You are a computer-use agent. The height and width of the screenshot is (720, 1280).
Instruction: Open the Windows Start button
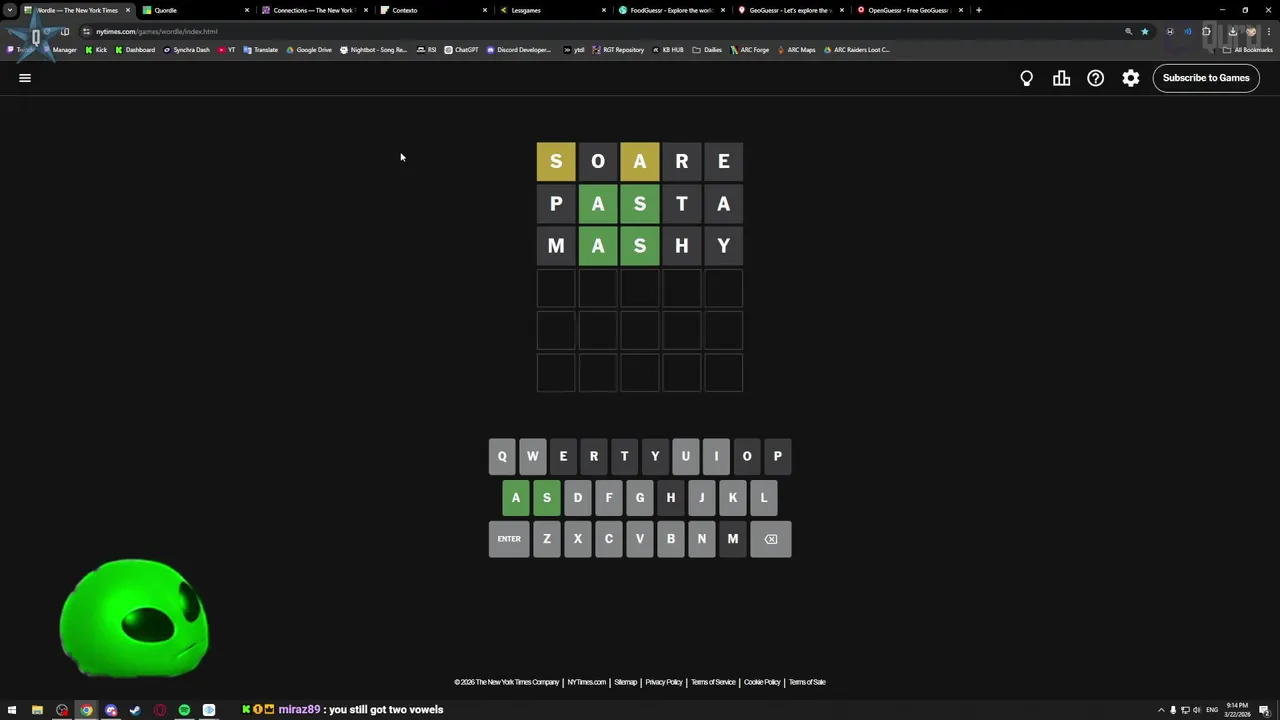12,710
